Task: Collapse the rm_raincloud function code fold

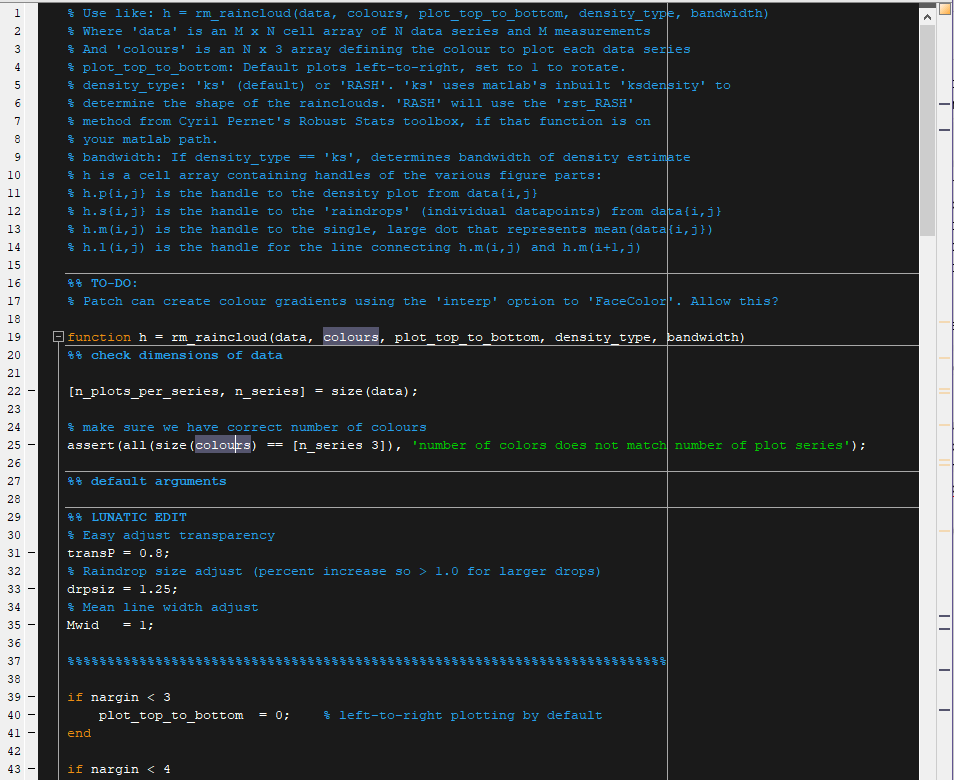Action: pos(59,338)
